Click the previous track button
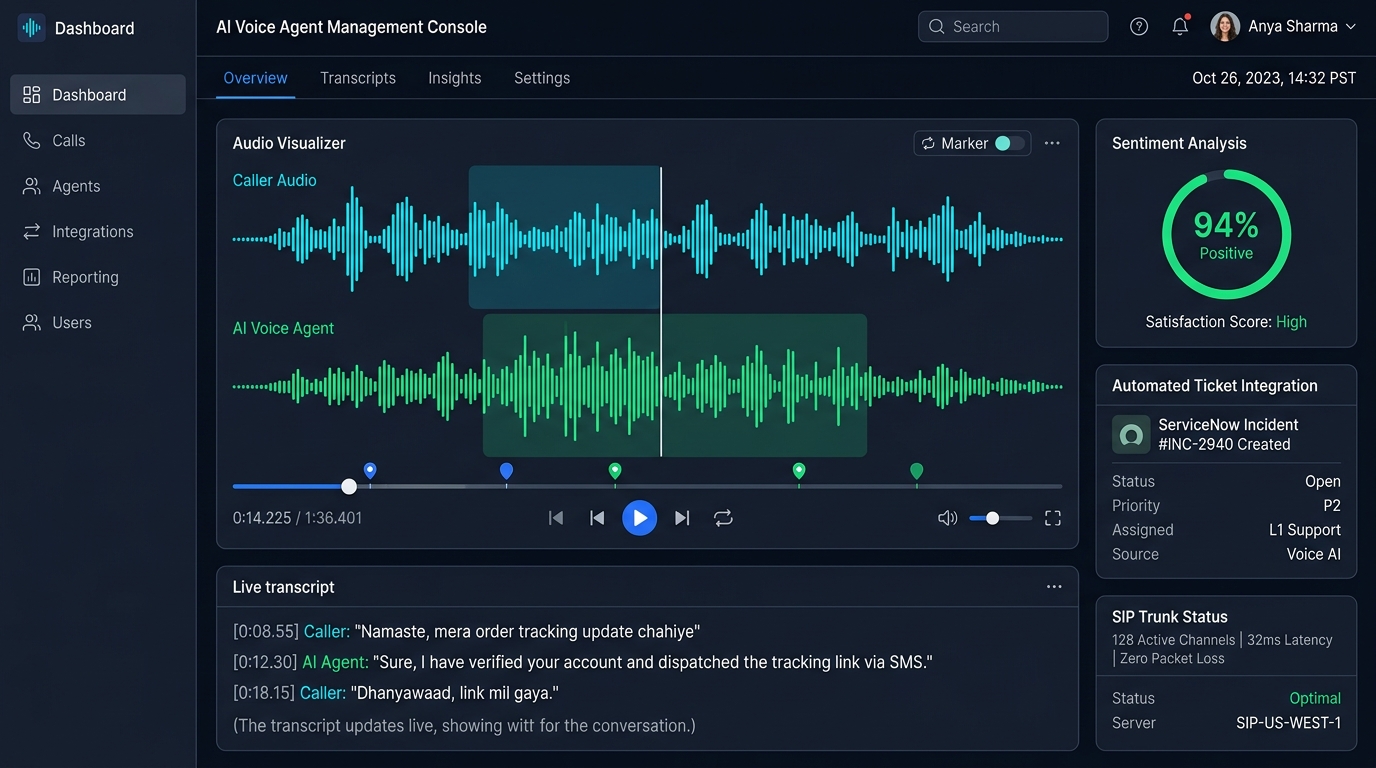Screen dimensions: 1376x768 click(597, 518)
